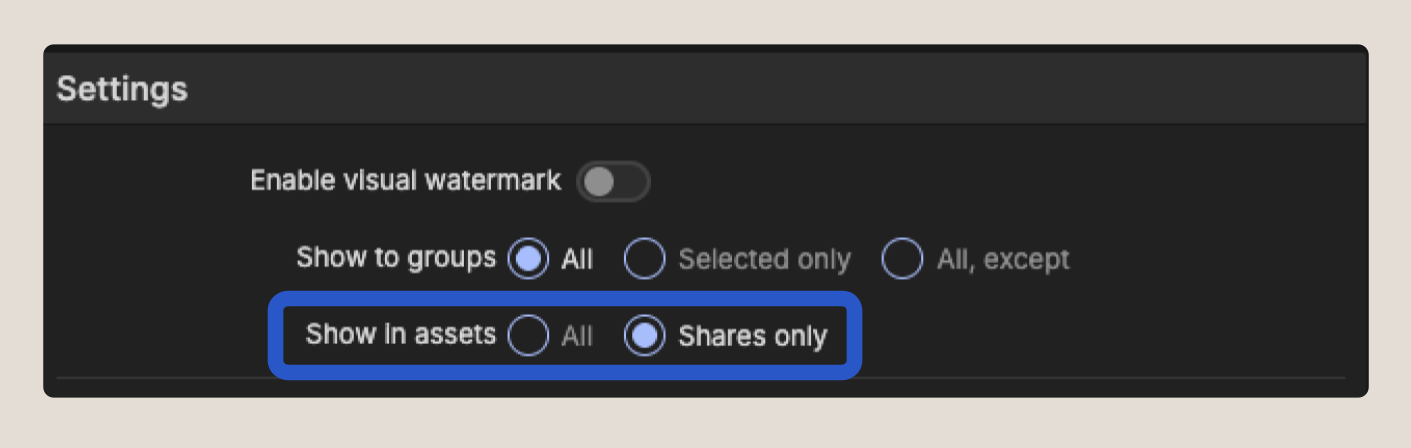
Task: Select the "Shares only" radio button circle
Action: (x=644, y=336)
